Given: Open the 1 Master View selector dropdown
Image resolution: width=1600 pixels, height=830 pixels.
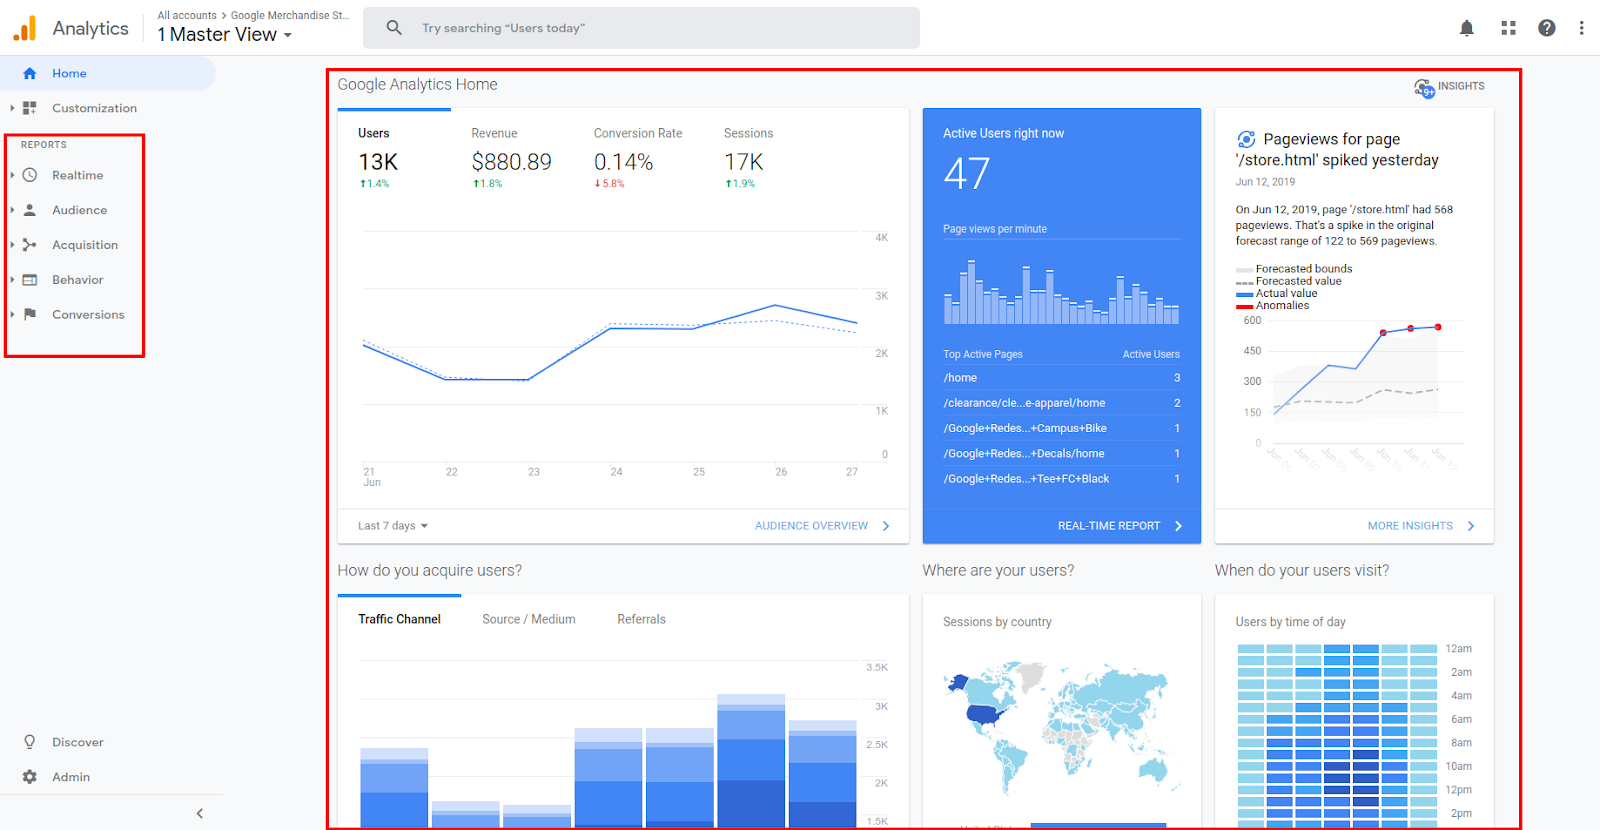Looking at the screenshot, I should click(225, 34).
